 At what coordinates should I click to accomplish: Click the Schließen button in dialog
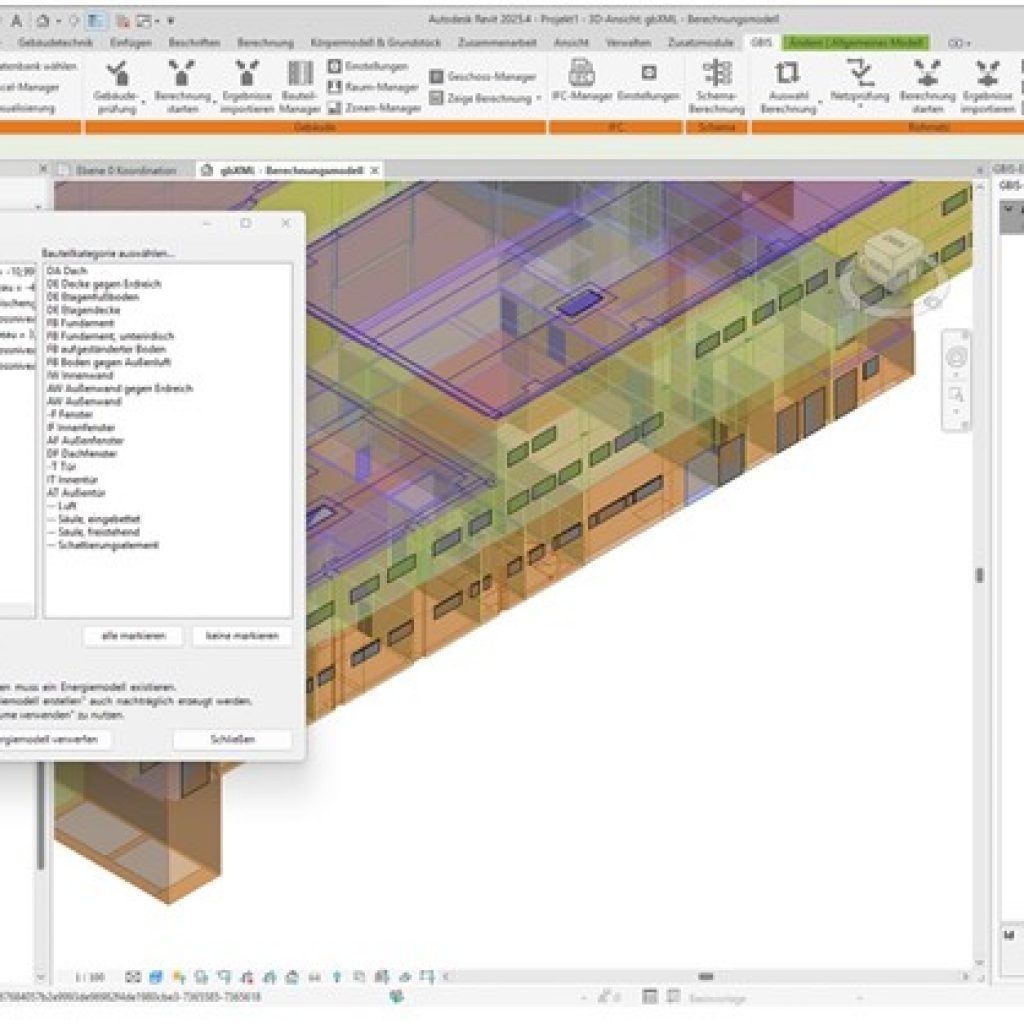click(x=232, y=740)
